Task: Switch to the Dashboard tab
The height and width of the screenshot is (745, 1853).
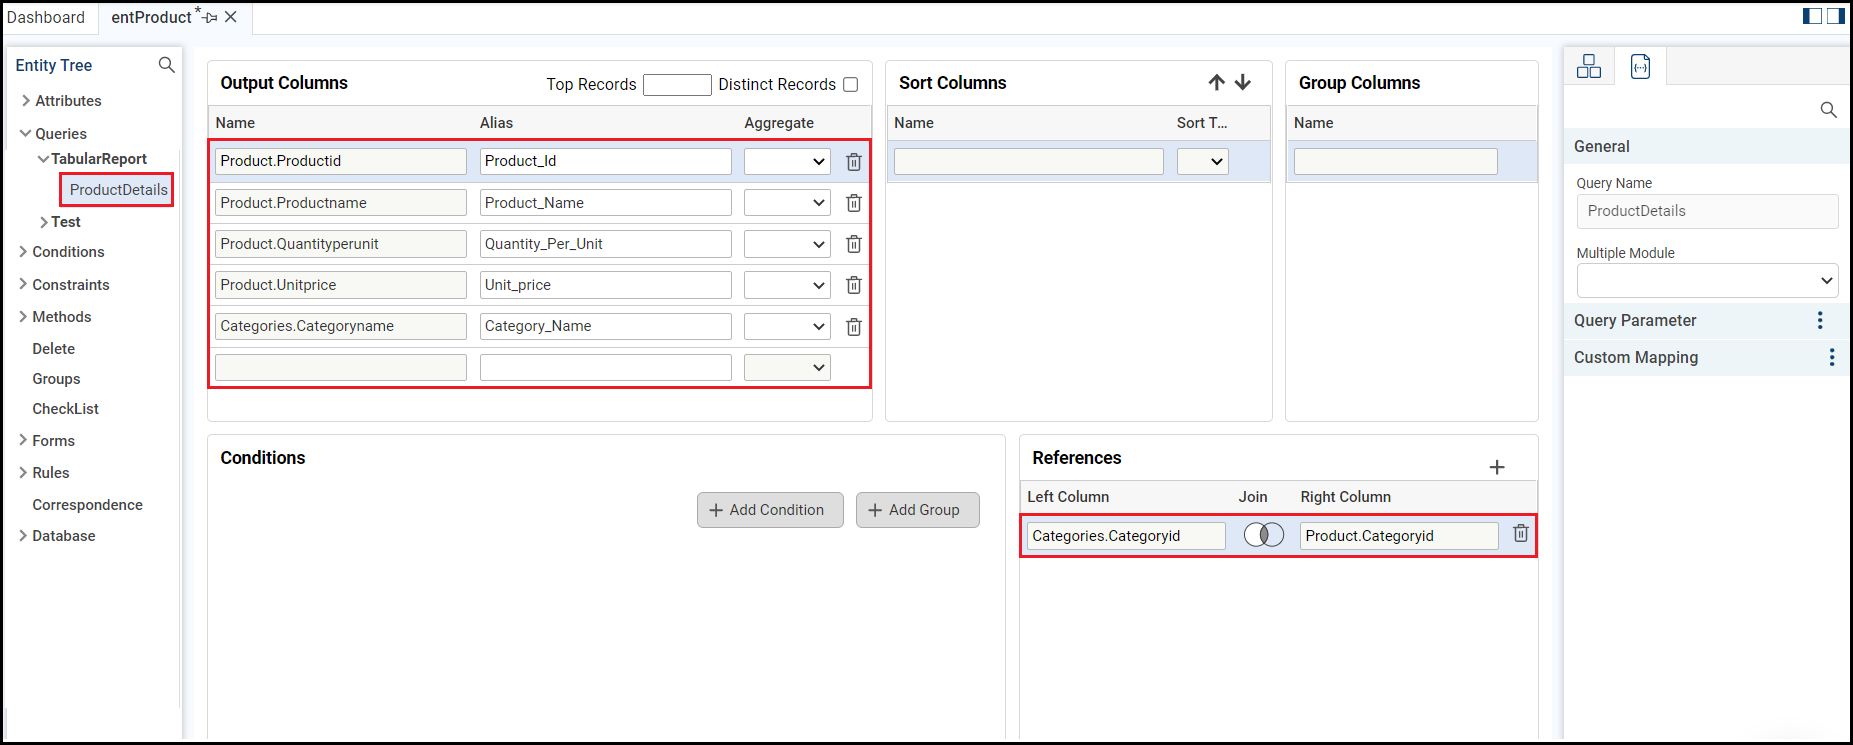Action: (x=46, y=17)
